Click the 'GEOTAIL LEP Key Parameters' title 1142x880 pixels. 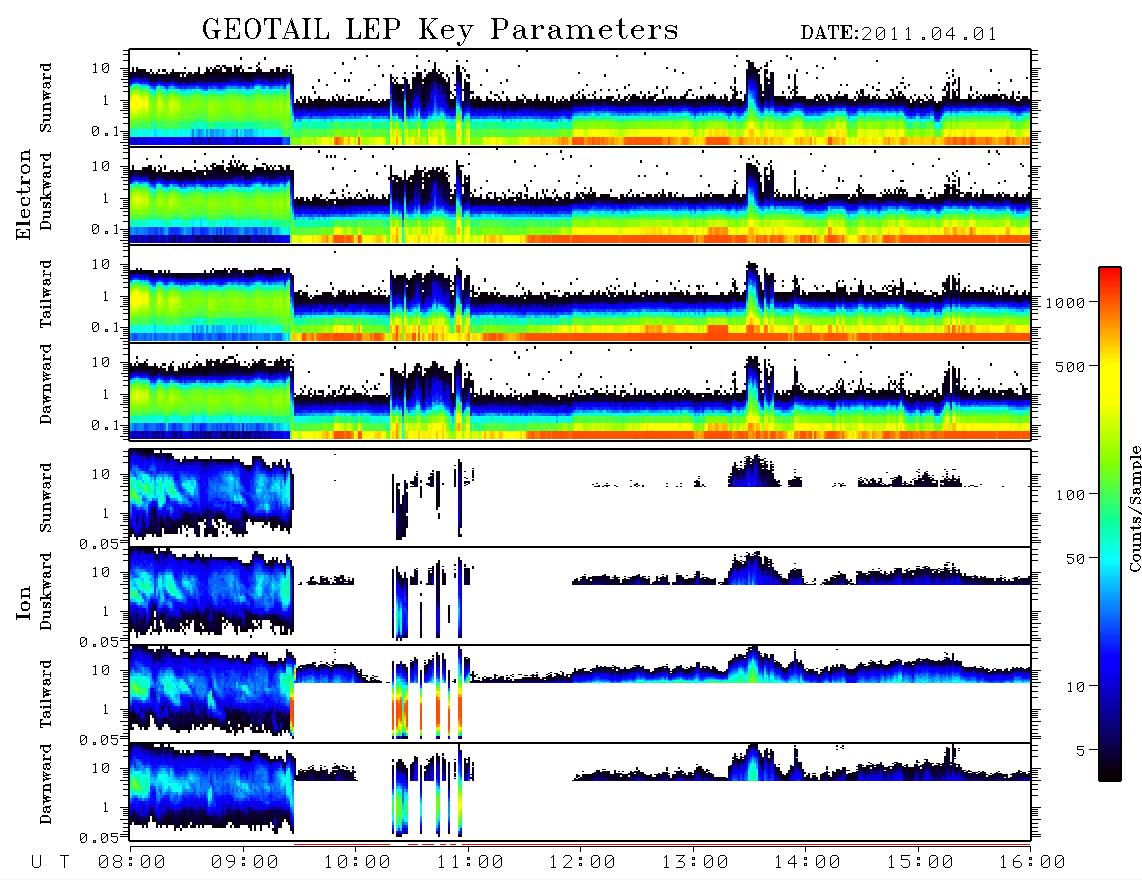coord(440,30)
